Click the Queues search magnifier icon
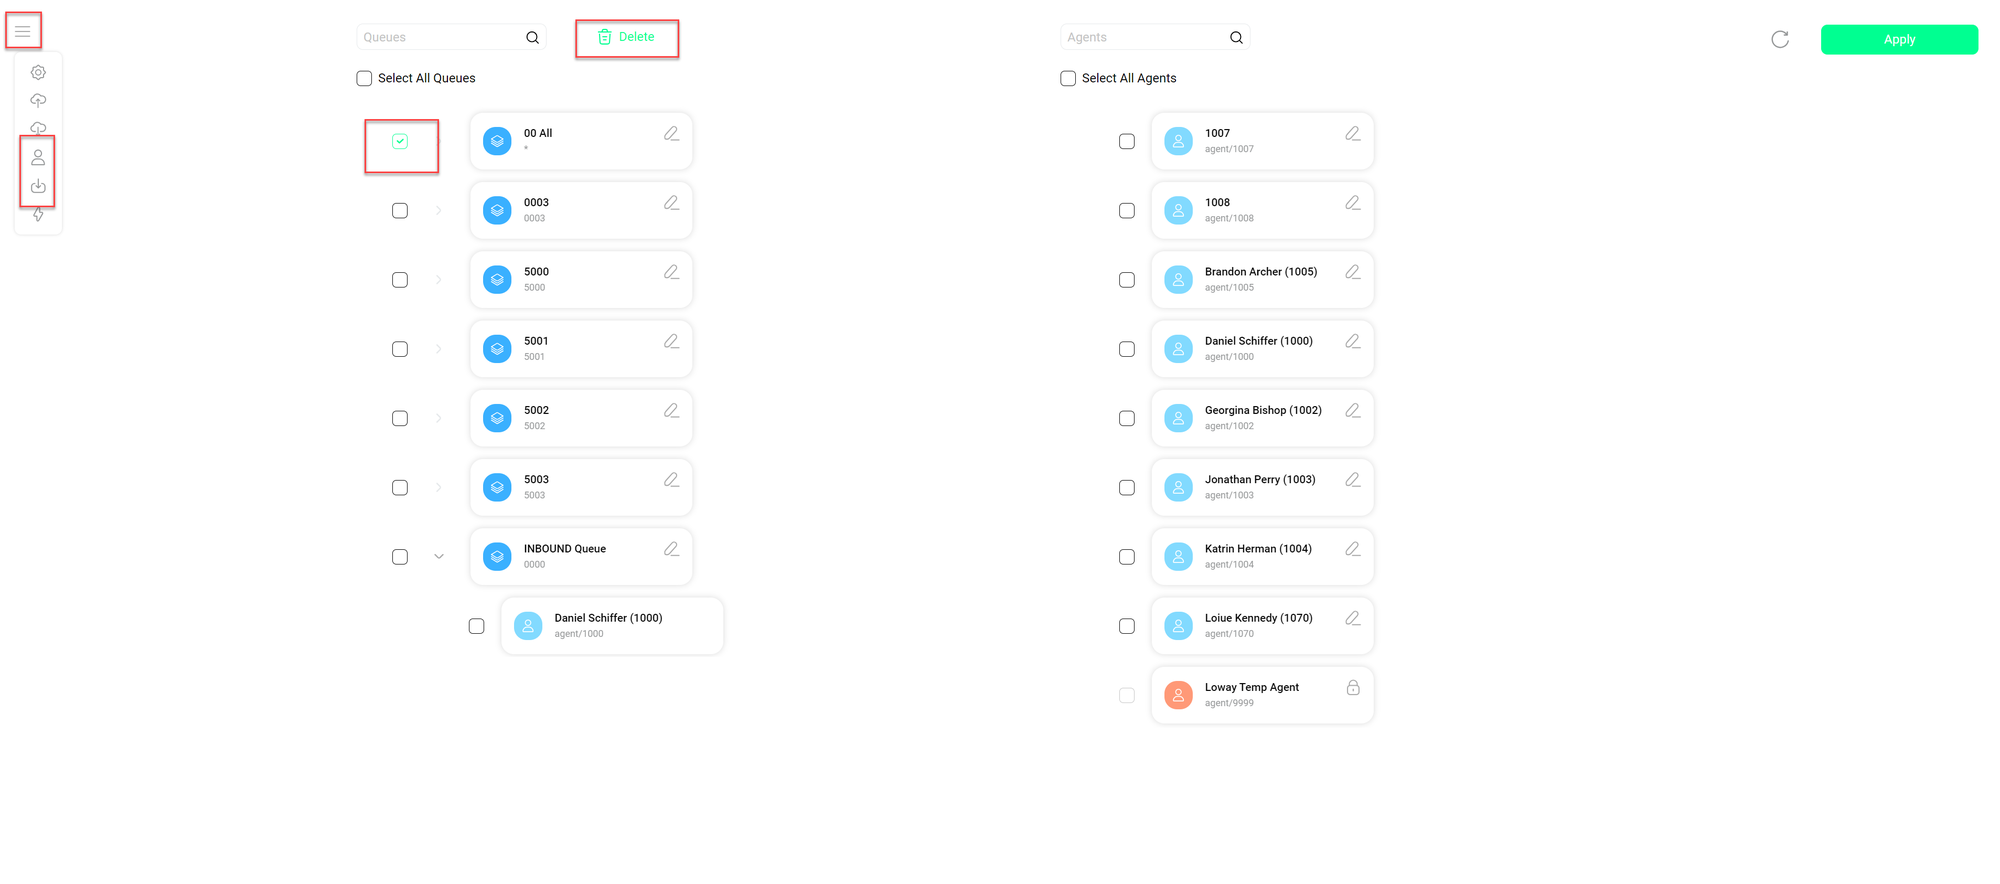 coord(532,38)
